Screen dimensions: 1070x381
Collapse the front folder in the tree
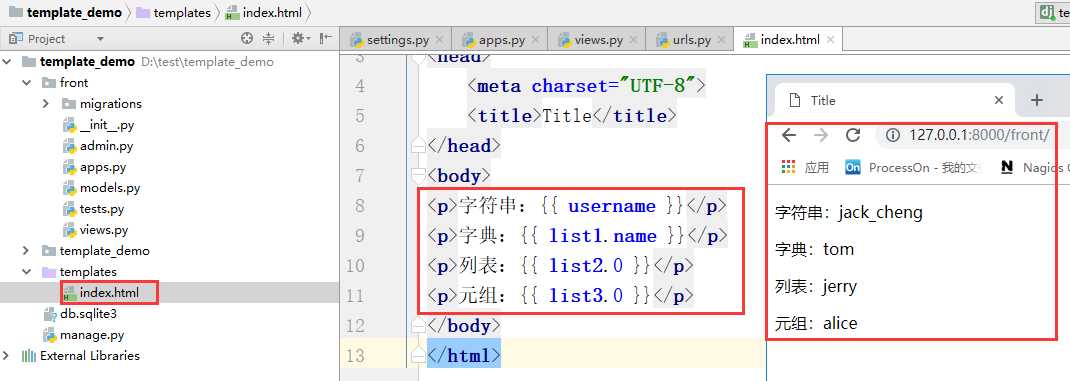[x=27, y=83]
